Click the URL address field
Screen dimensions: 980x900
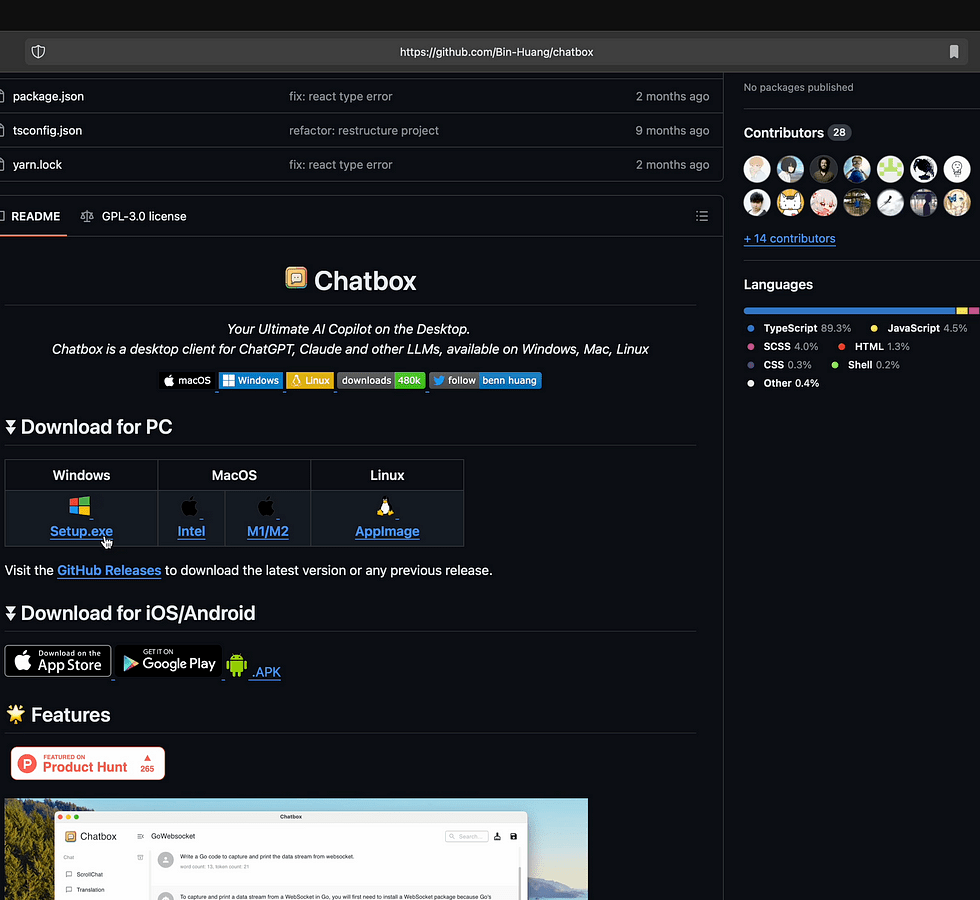pyautogui.click(x=496, y=52)
